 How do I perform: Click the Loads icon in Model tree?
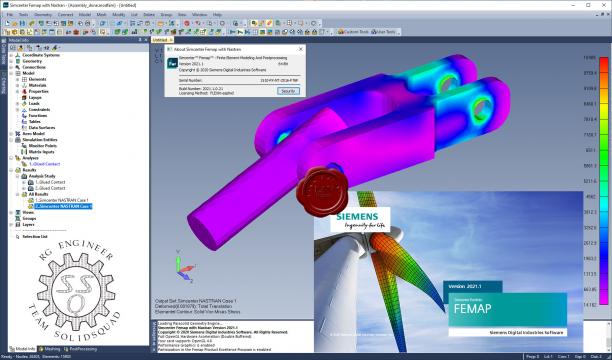(x=24, y=103)
